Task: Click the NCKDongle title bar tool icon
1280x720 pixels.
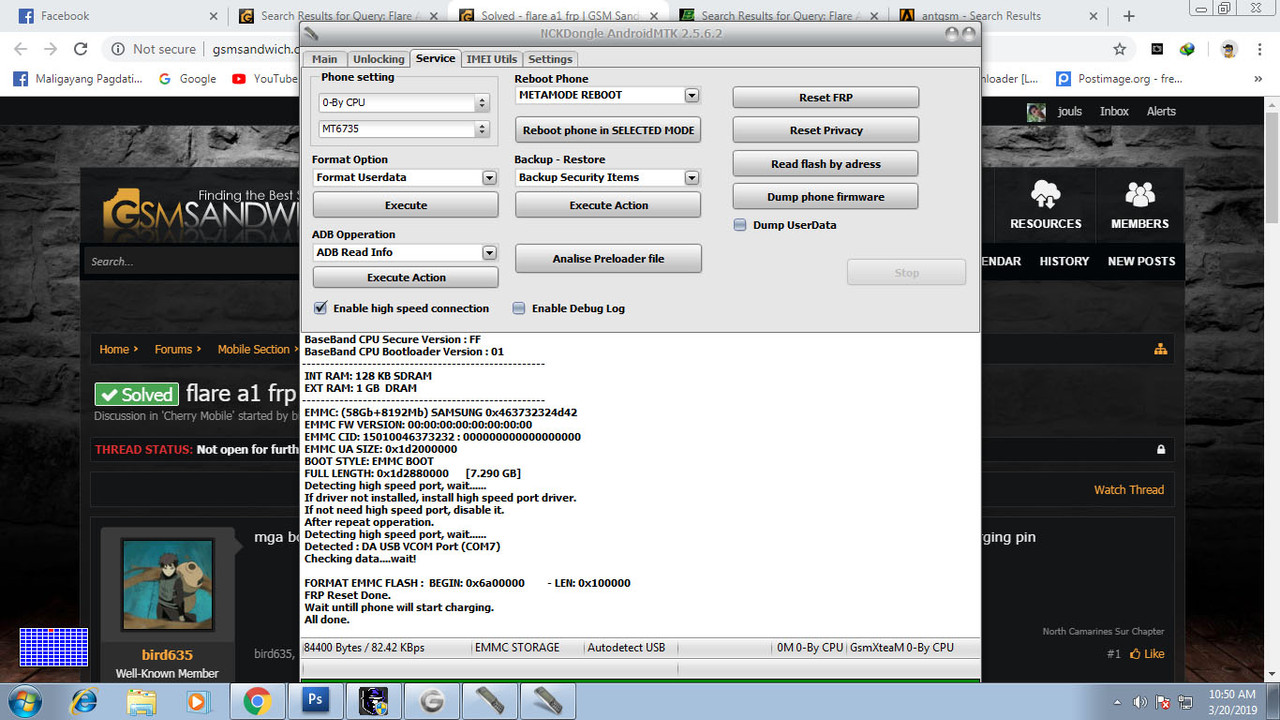Action: click(311, 34)
